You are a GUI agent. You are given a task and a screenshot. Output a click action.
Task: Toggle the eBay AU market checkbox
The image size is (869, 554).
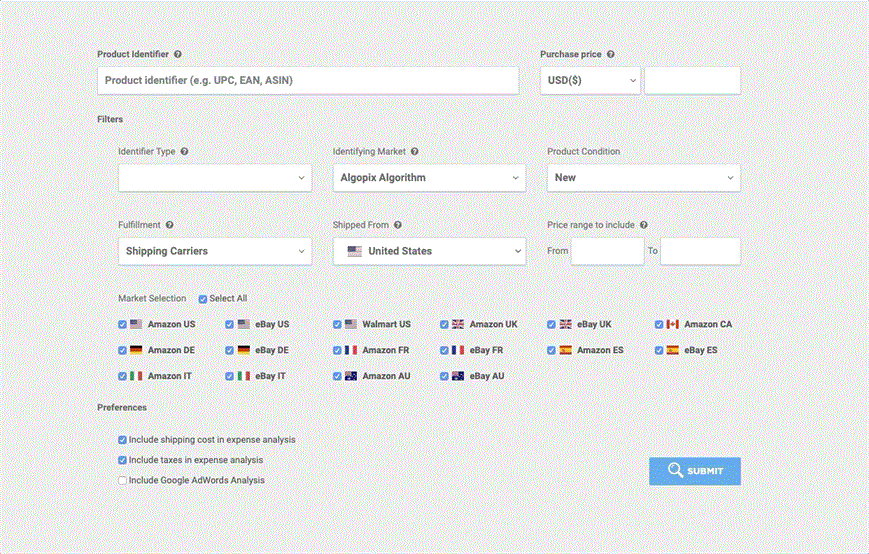(x=444, y=376)
